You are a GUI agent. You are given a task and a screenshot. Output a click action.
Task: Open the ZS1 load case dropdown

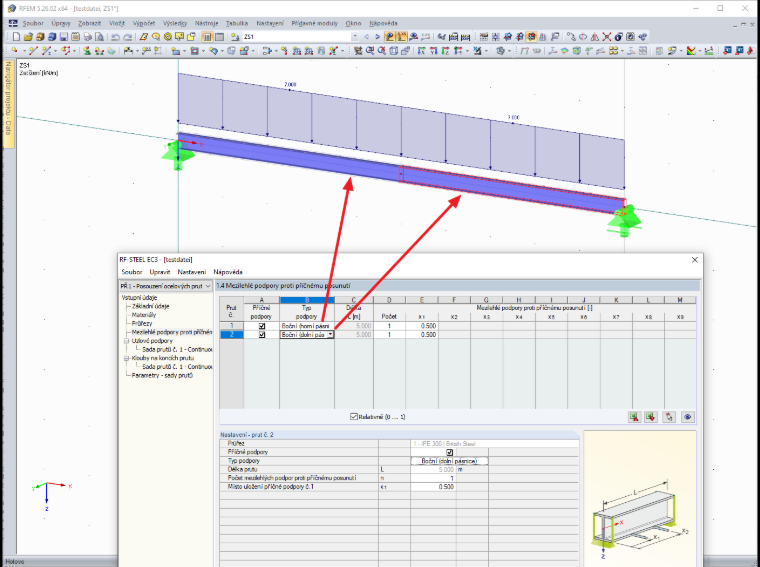[355, 37]
